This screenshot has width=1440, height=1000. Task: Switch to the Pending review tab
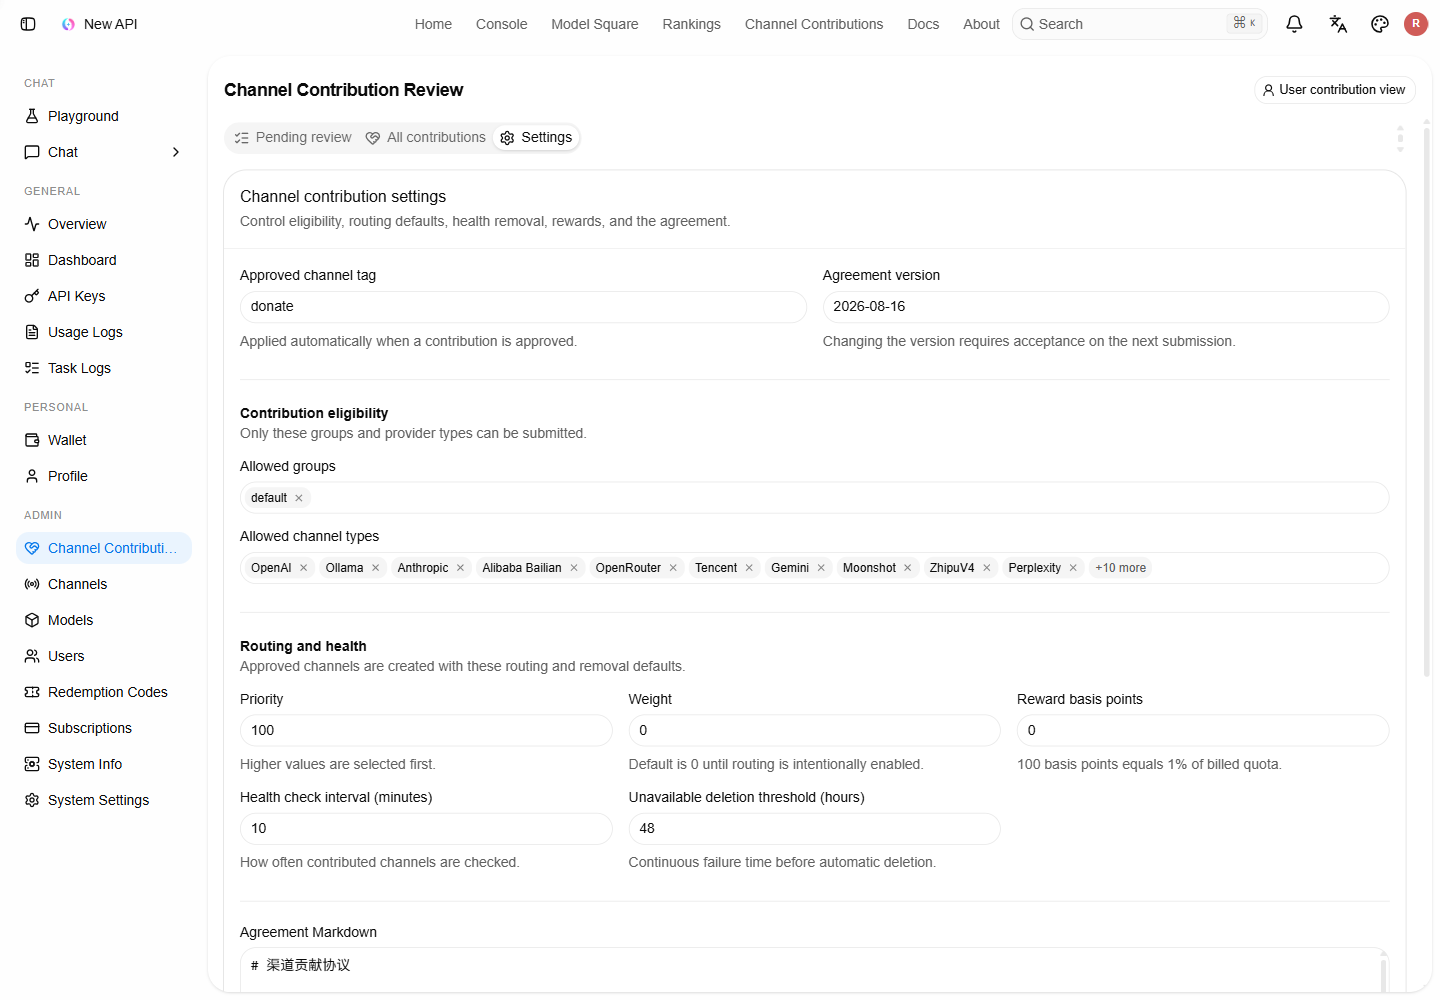(292, 138)
